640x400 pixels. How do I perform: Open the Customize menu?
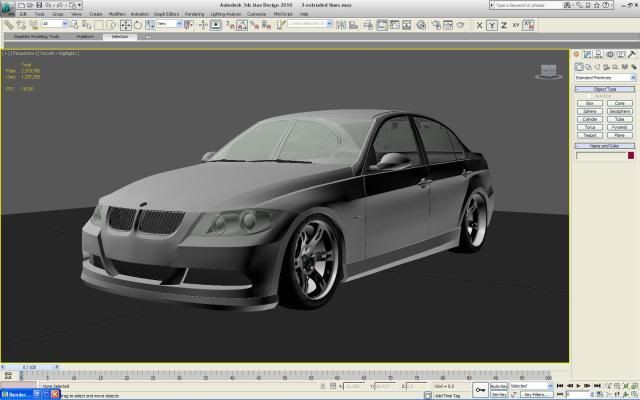point(256,14)
